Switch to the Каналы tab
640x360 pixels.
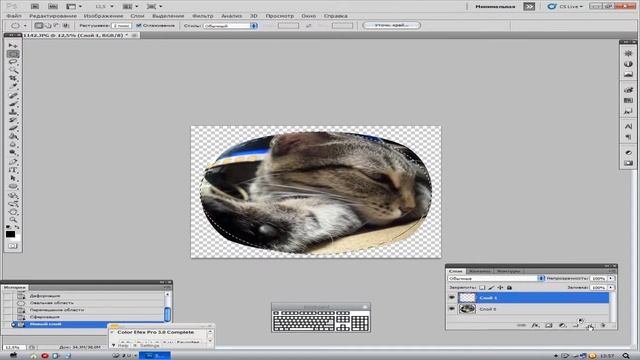[x=479, y=271]
